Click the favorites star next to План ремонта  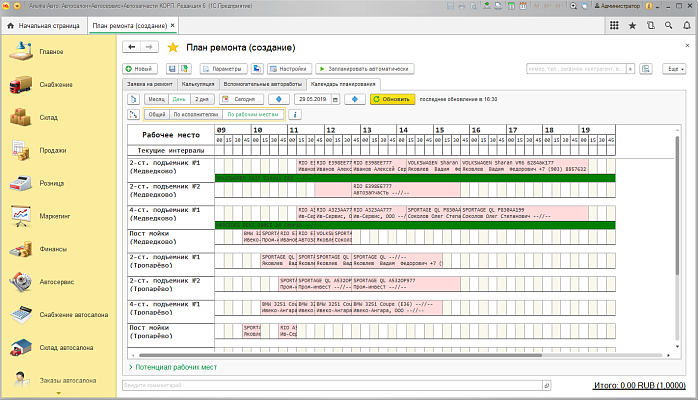click(x=173, y=47)
